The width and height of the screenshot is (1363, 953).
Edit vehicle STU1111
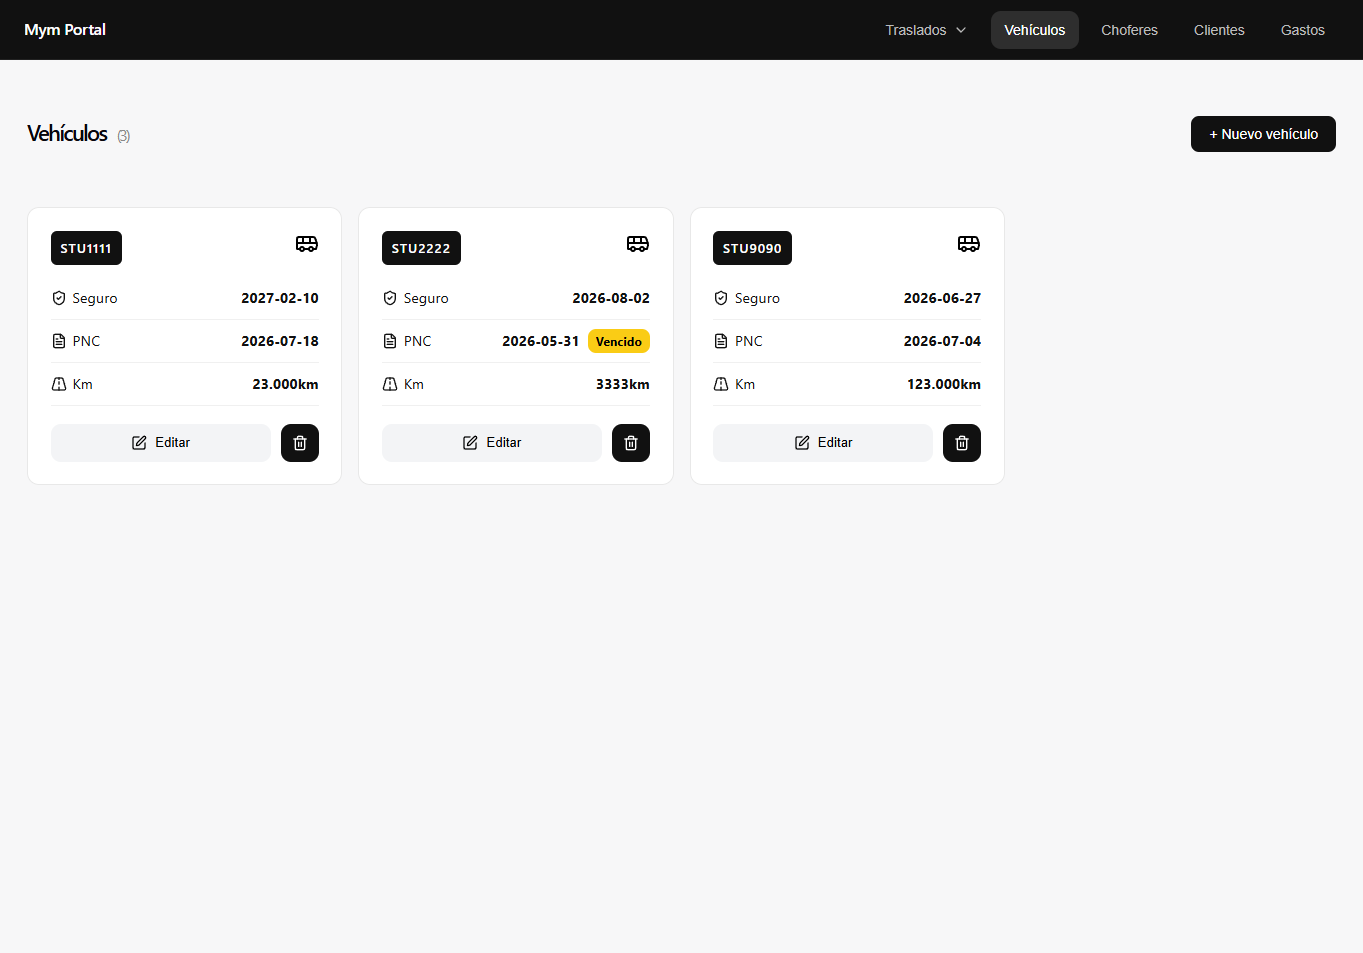coord(161,443)
